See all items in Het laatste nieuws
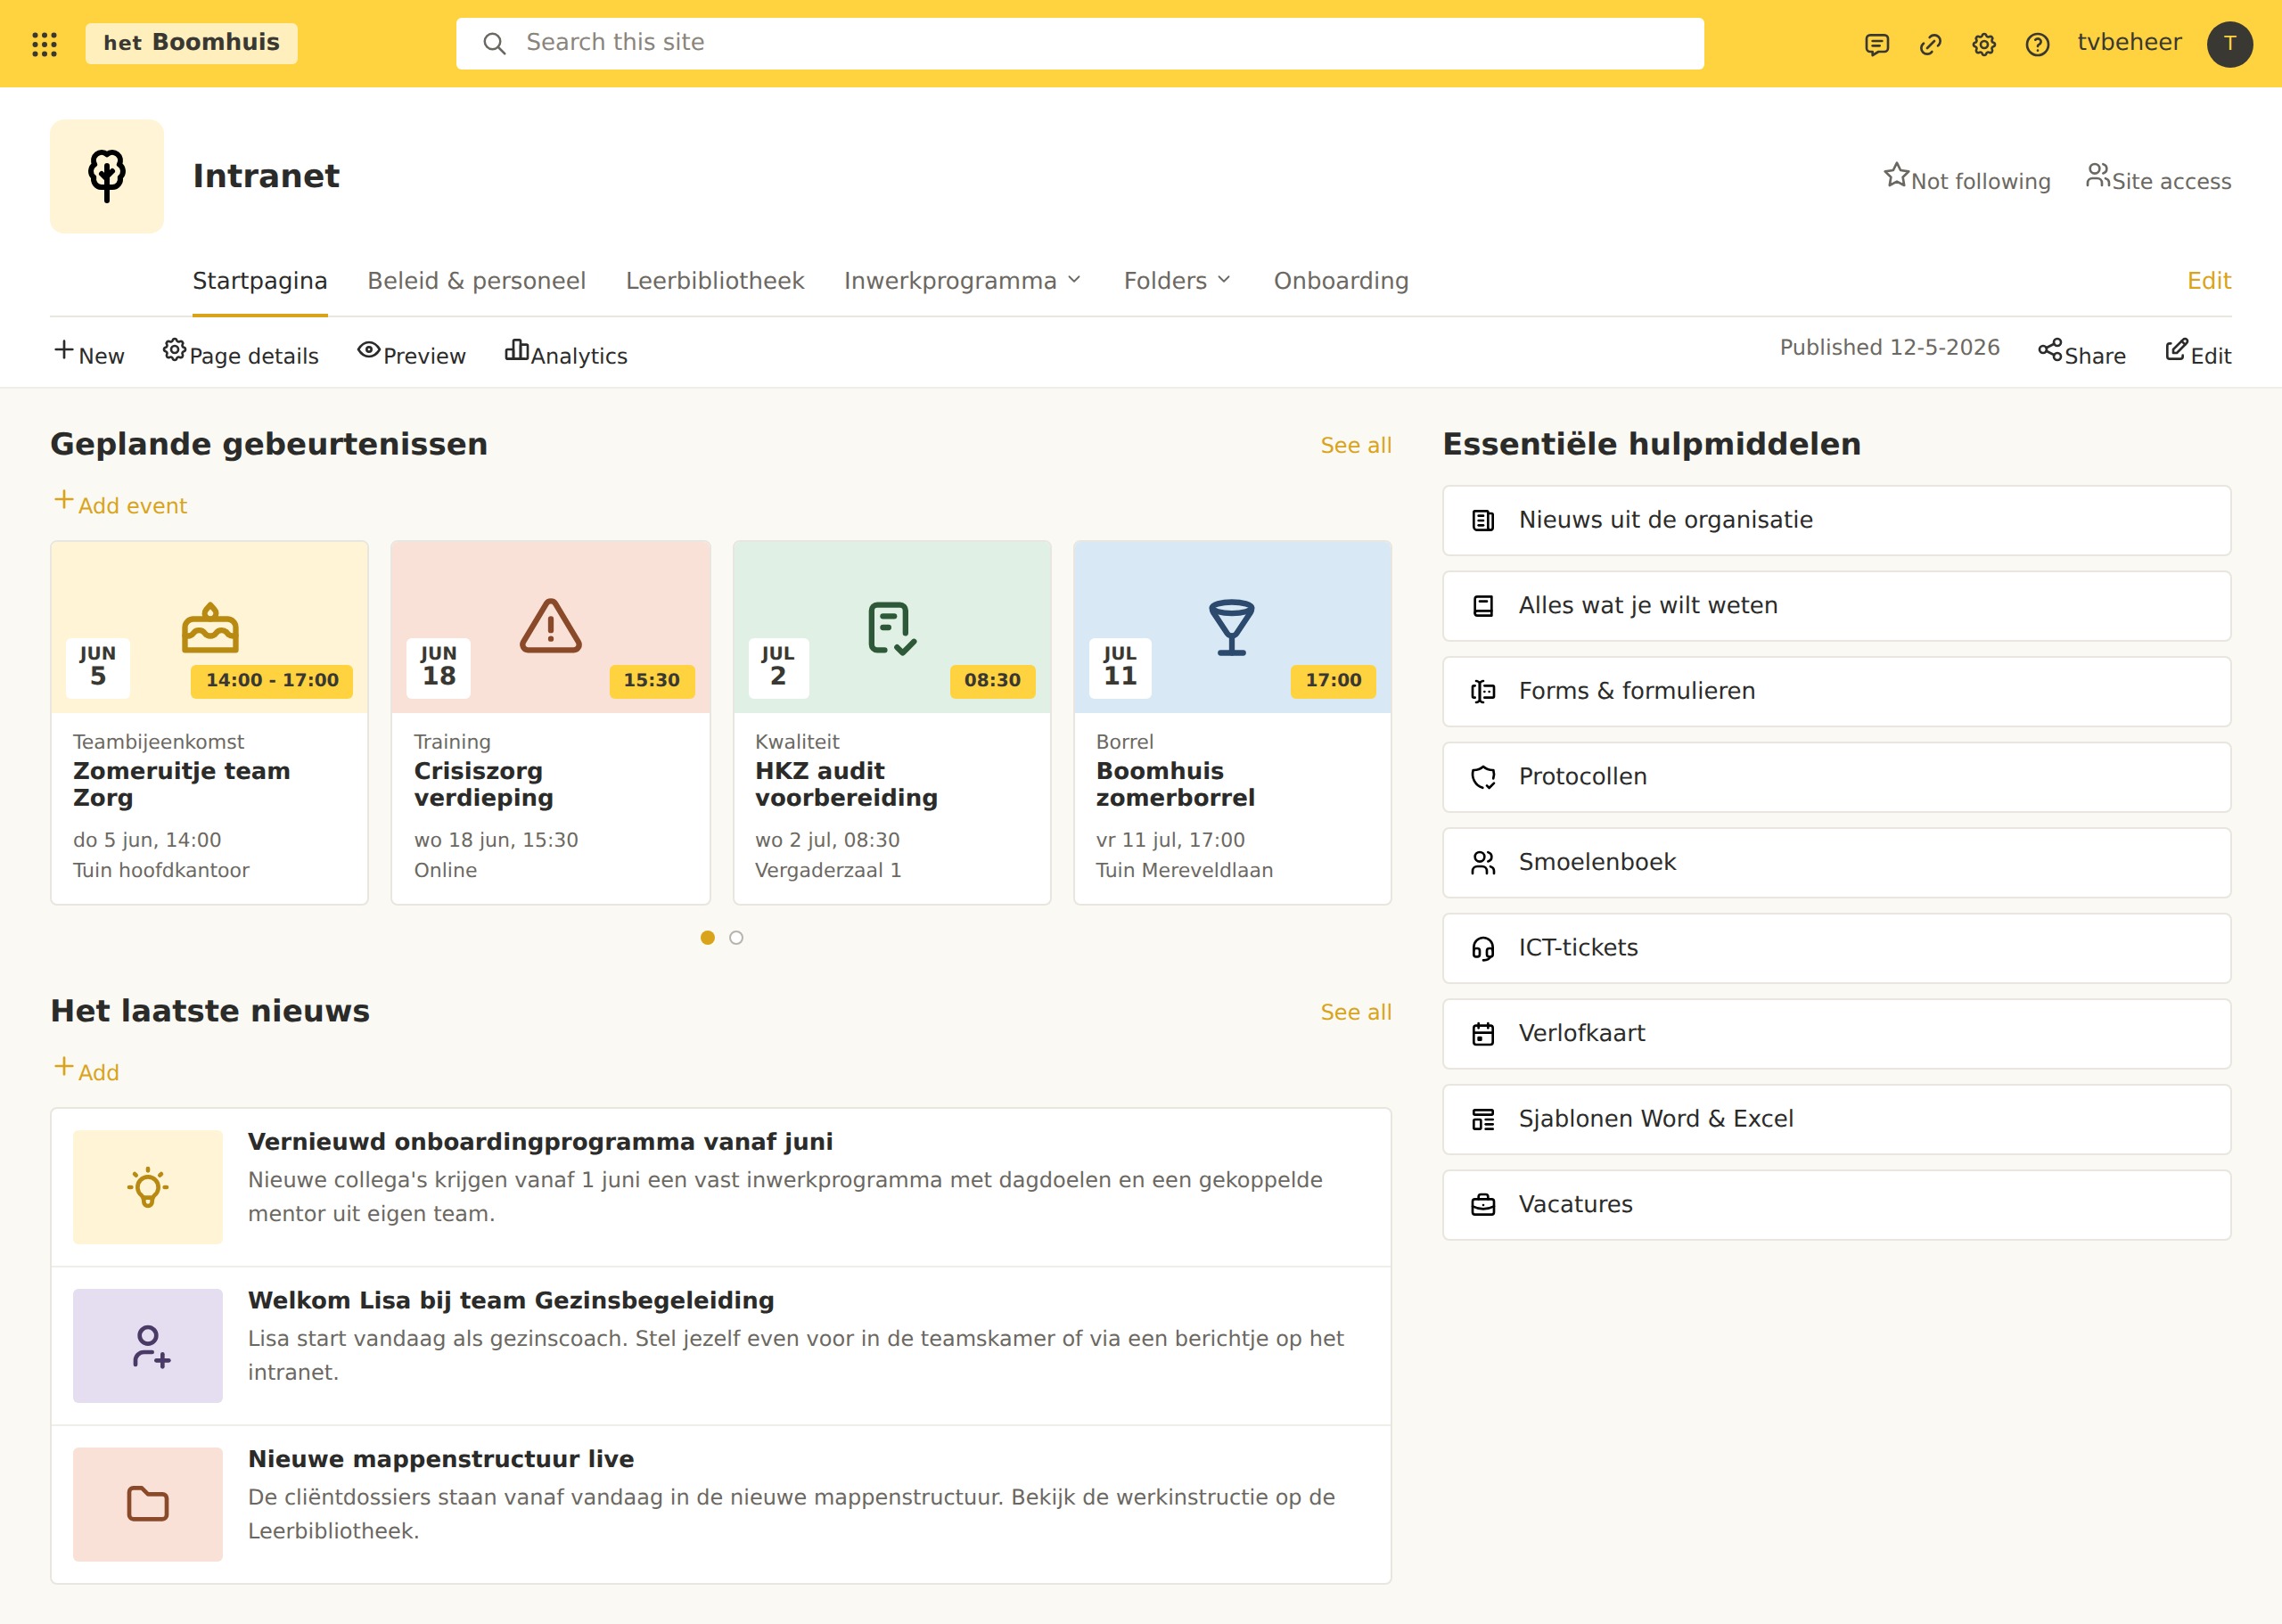This screenshot has height=1624, width=2282. [1355, 1013]
